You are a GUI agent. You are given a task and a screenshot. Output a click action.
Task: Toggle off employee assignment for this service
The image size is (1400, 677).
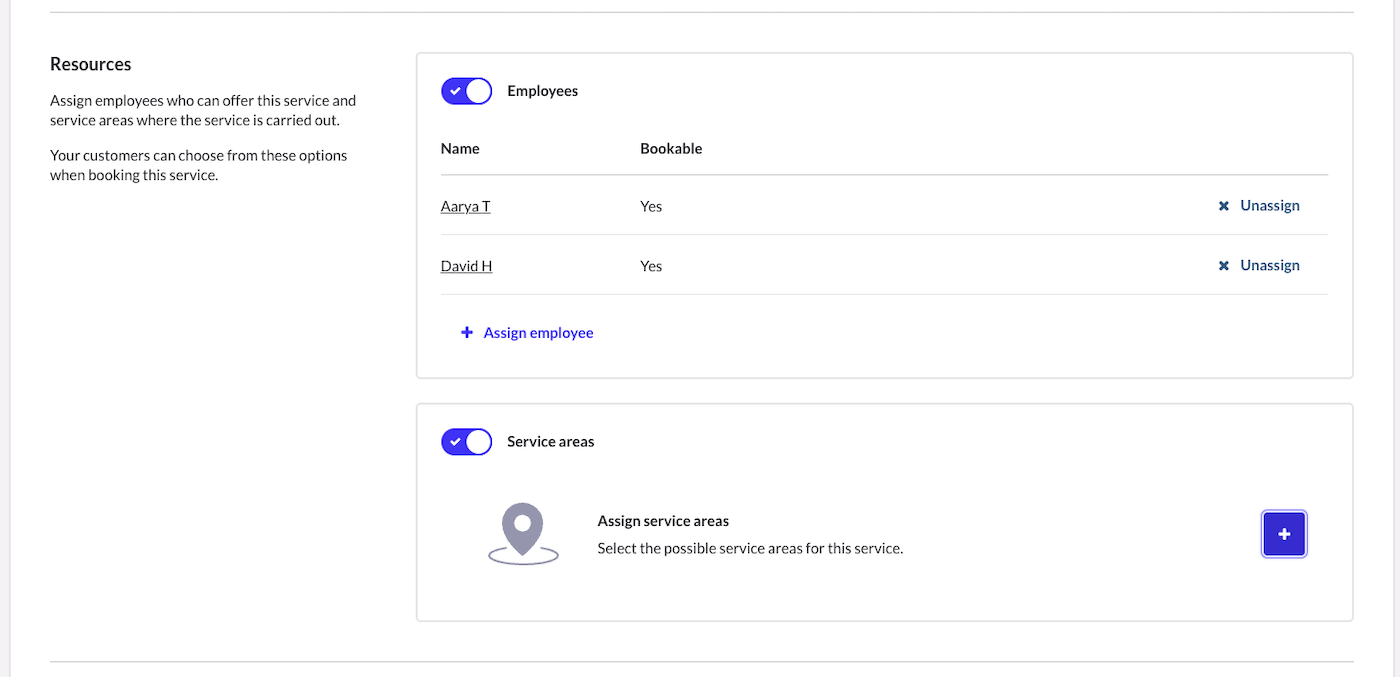pos(466,90)
